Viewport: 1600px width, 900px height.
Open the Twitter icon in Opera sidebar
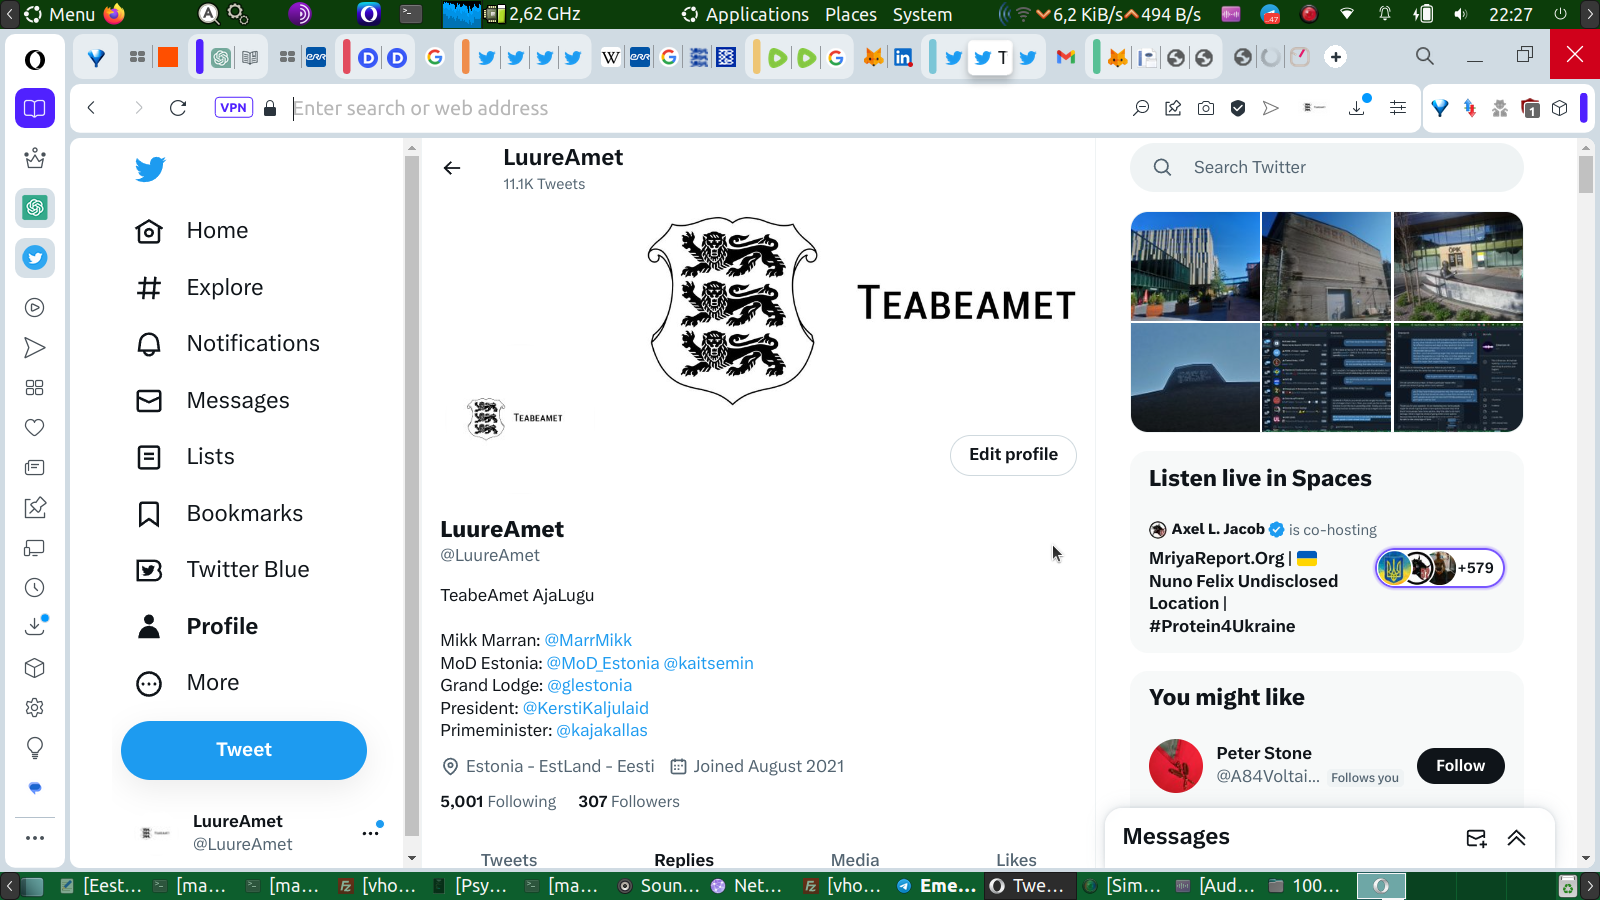[35, 258]
